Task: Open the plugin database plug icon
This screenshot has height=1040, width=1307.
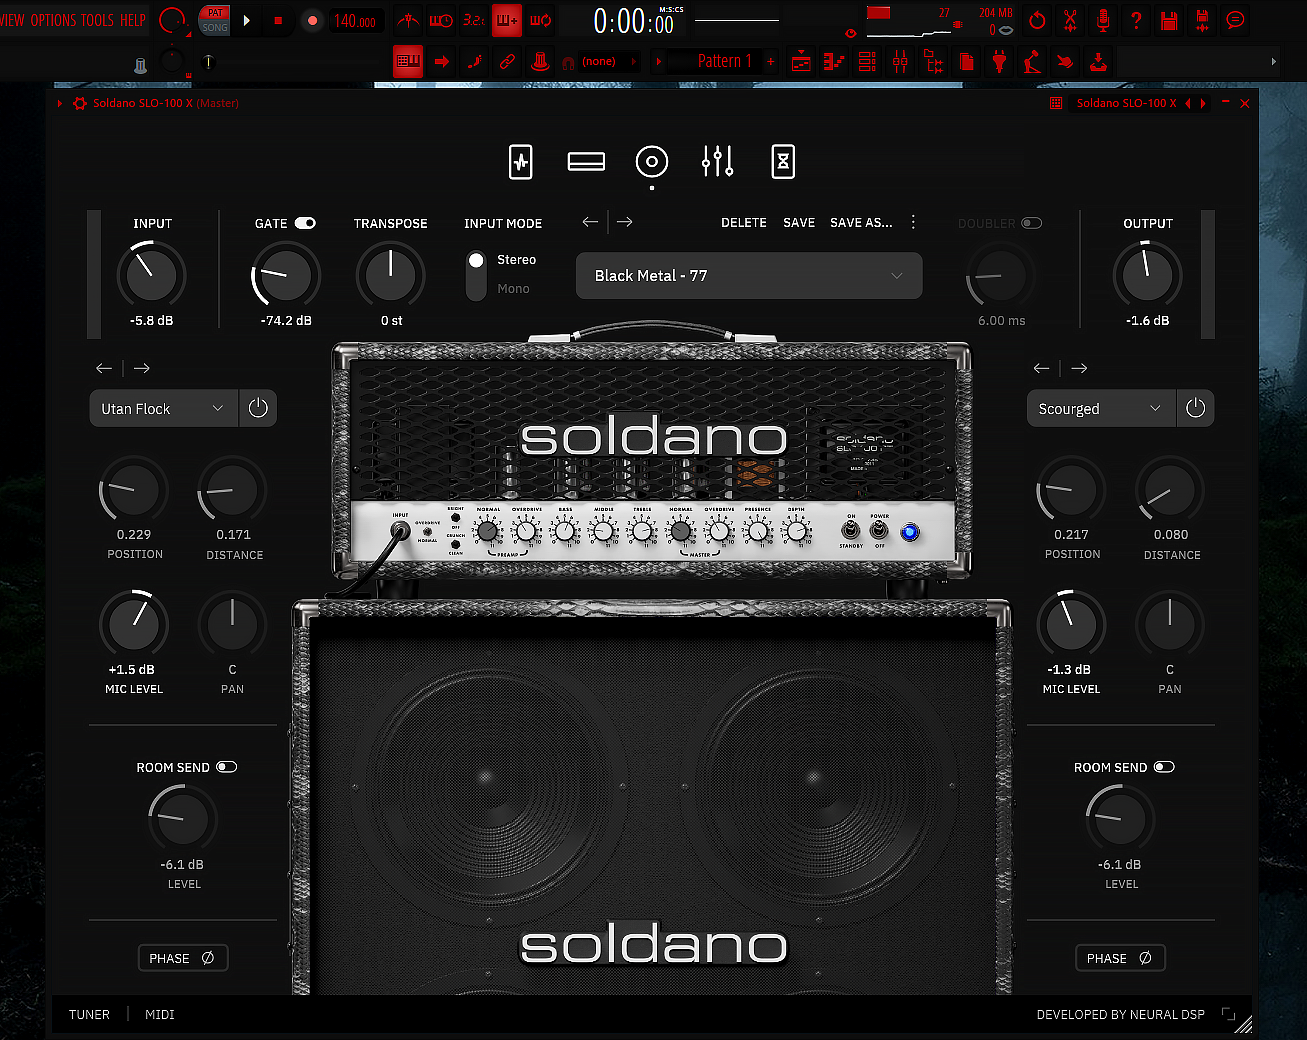Action: pos(999,62)
